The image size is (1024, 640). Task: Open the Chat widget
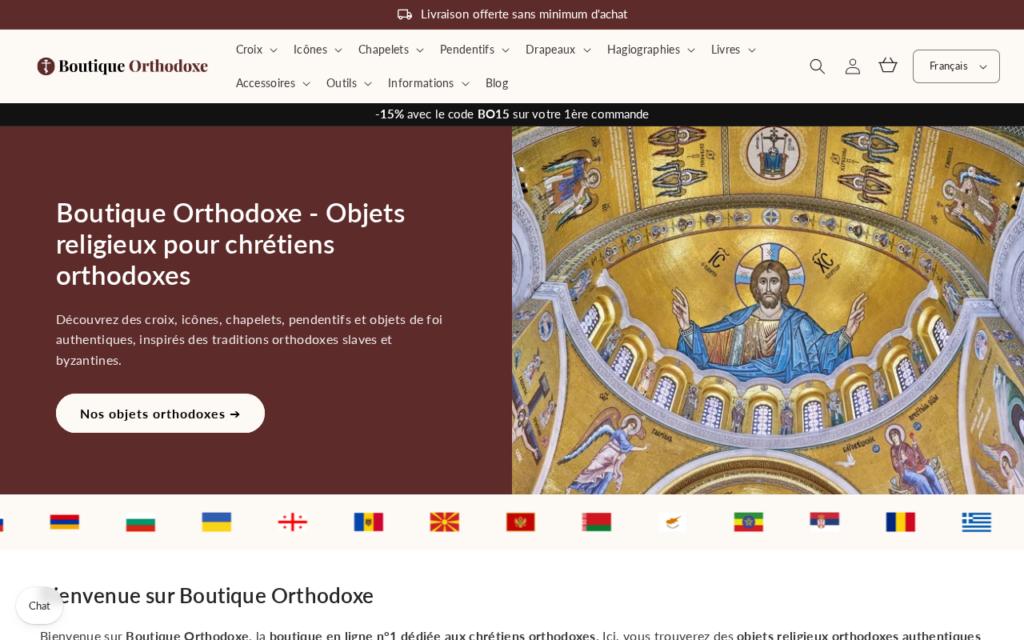tap(39, 606)
